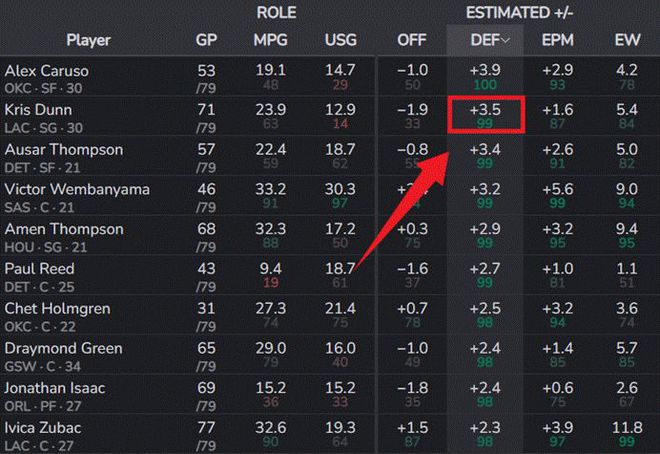Open Kris Dunn's player link
Viewport: 660px width, 454px height.
pyautogui.click(x=35, y=110)
